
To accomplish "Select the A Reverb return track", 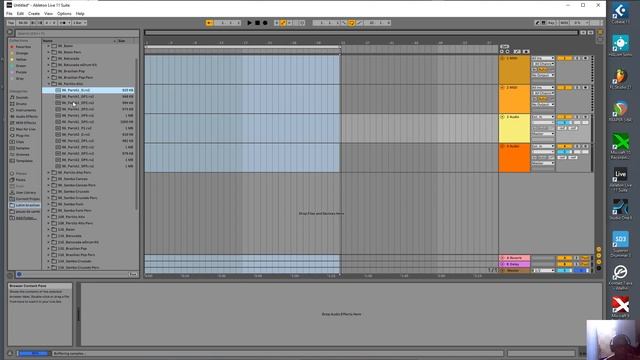I will pos(514,258).
